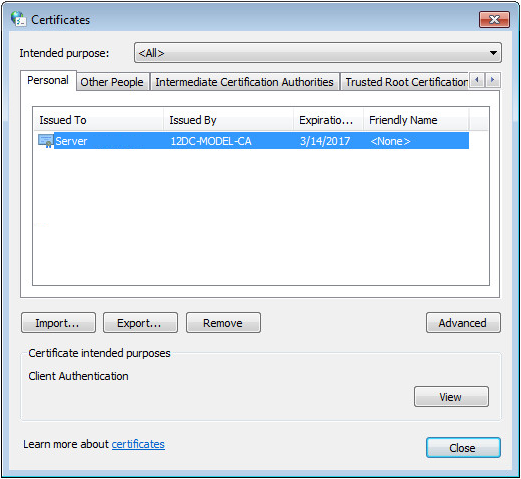The image size is (521, 479).
Task: Open the Intended purpose dropdown
Action: pos(318,53)
